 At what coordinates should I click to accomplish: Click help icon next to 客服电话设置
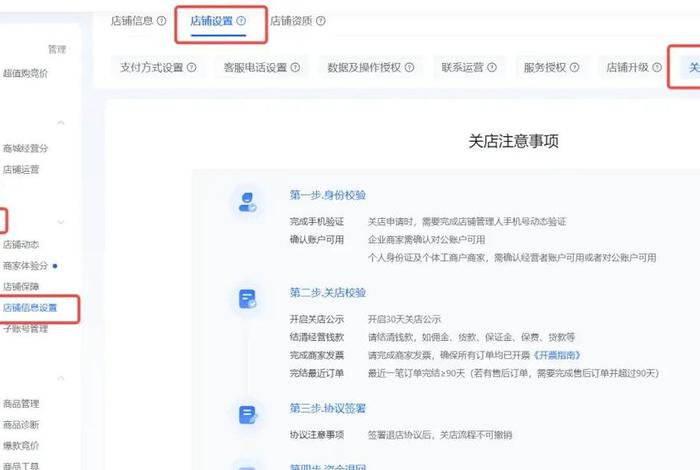tap(295, 67)
